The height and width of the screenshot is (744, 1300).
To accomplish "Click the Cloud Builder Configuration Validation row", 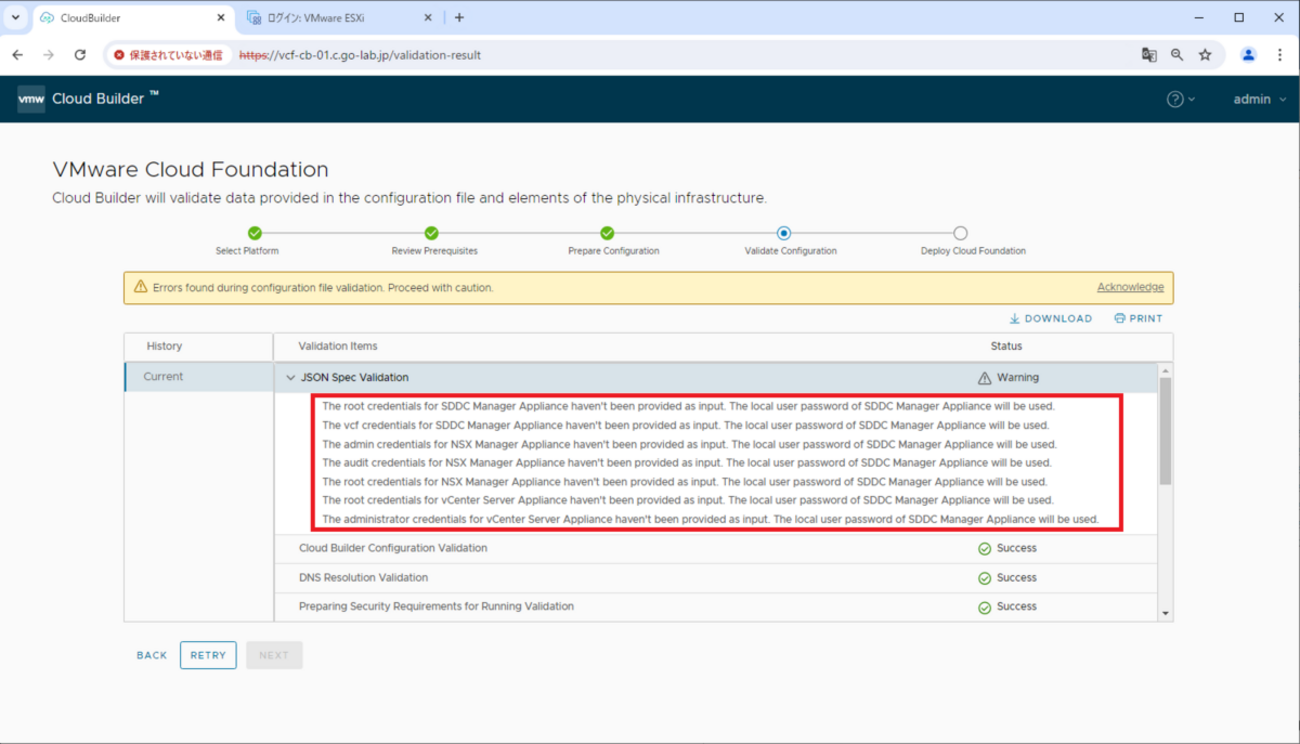I will coord(716,548).
